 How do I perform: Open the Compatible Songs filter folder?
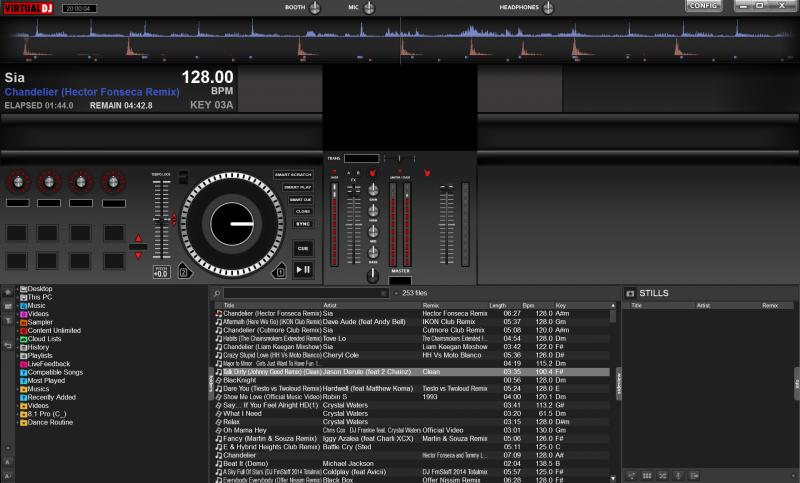51,372
